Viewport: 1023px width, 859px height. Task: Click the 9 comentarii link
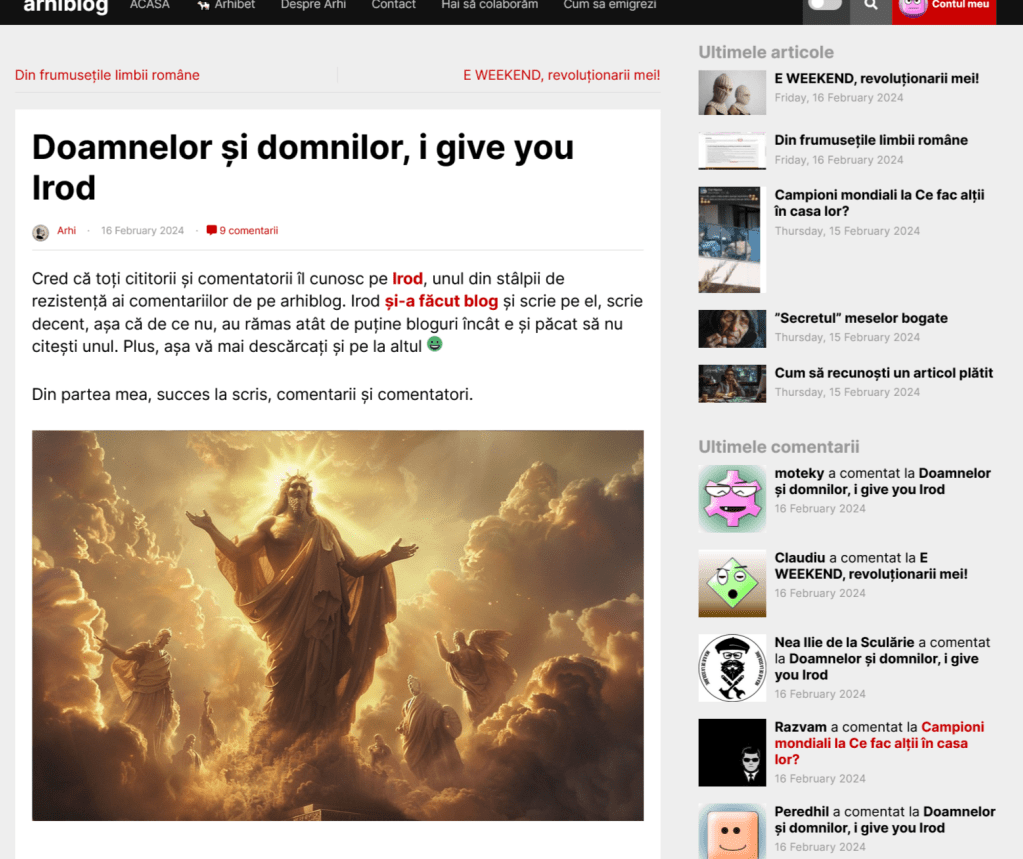248,231
